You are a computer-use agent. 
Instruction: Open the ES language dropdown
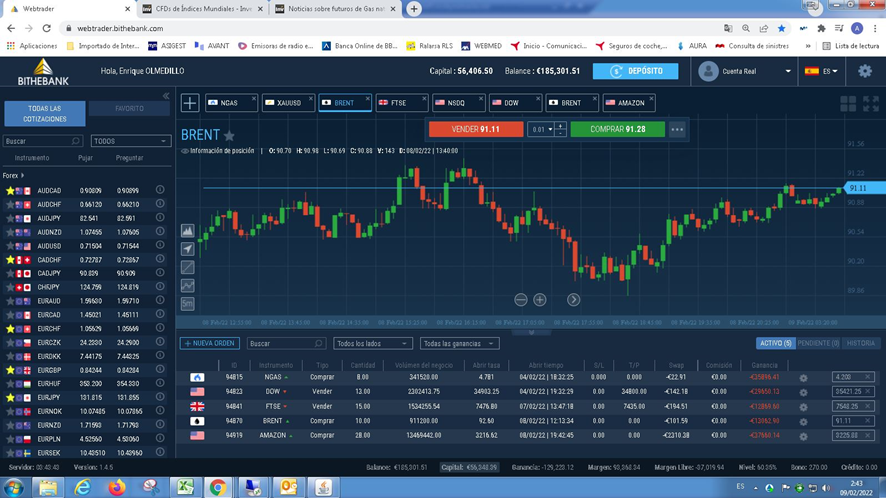pos(821,71)
